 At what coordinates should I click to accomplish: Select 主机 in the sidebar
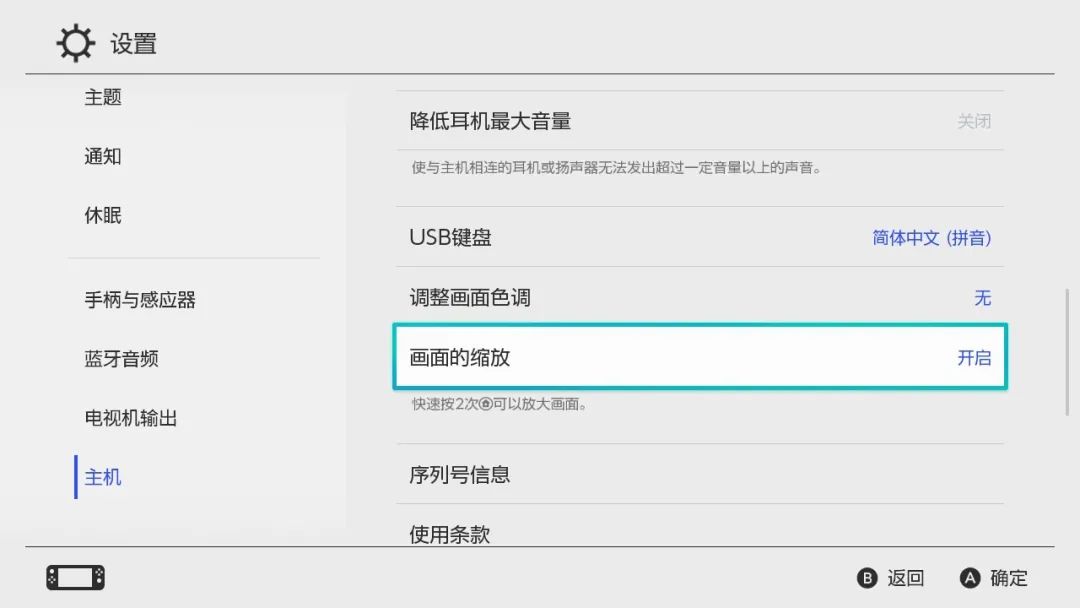[x=102, y=477]
